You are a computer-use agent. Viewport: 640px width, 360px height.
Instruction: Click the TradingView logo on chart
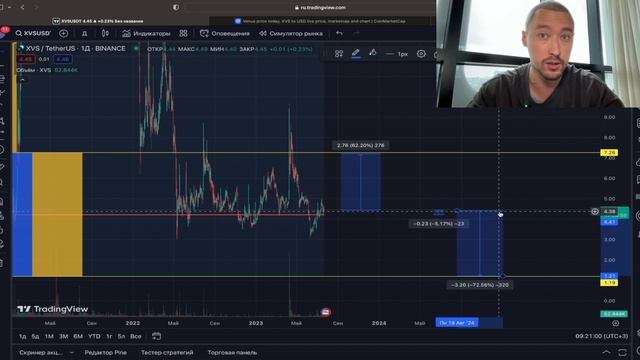pos(53,309)
